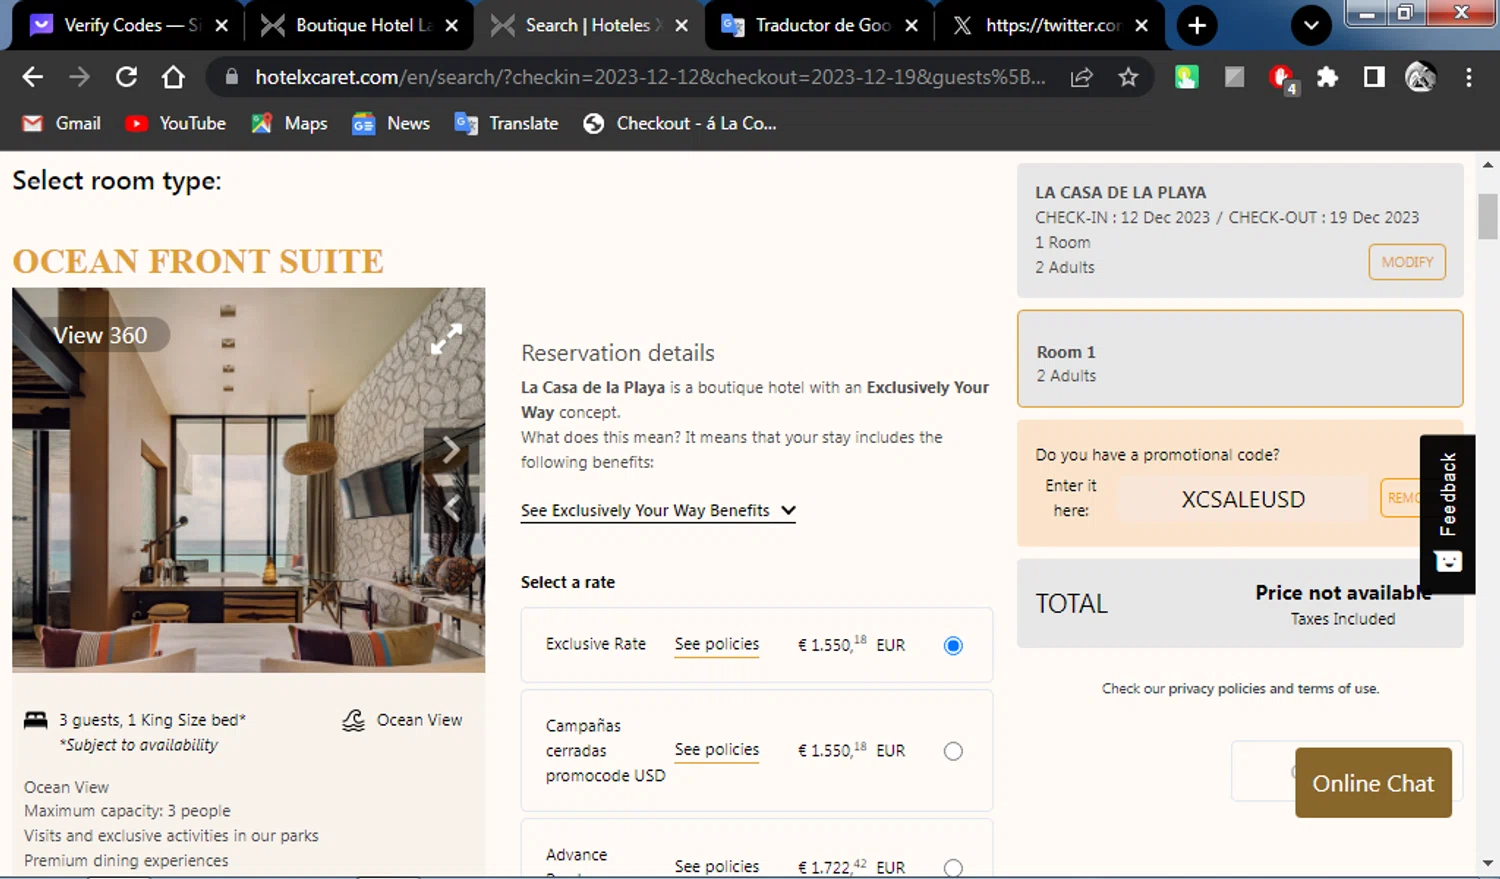Click the promo code remove button

point(1401,498)
